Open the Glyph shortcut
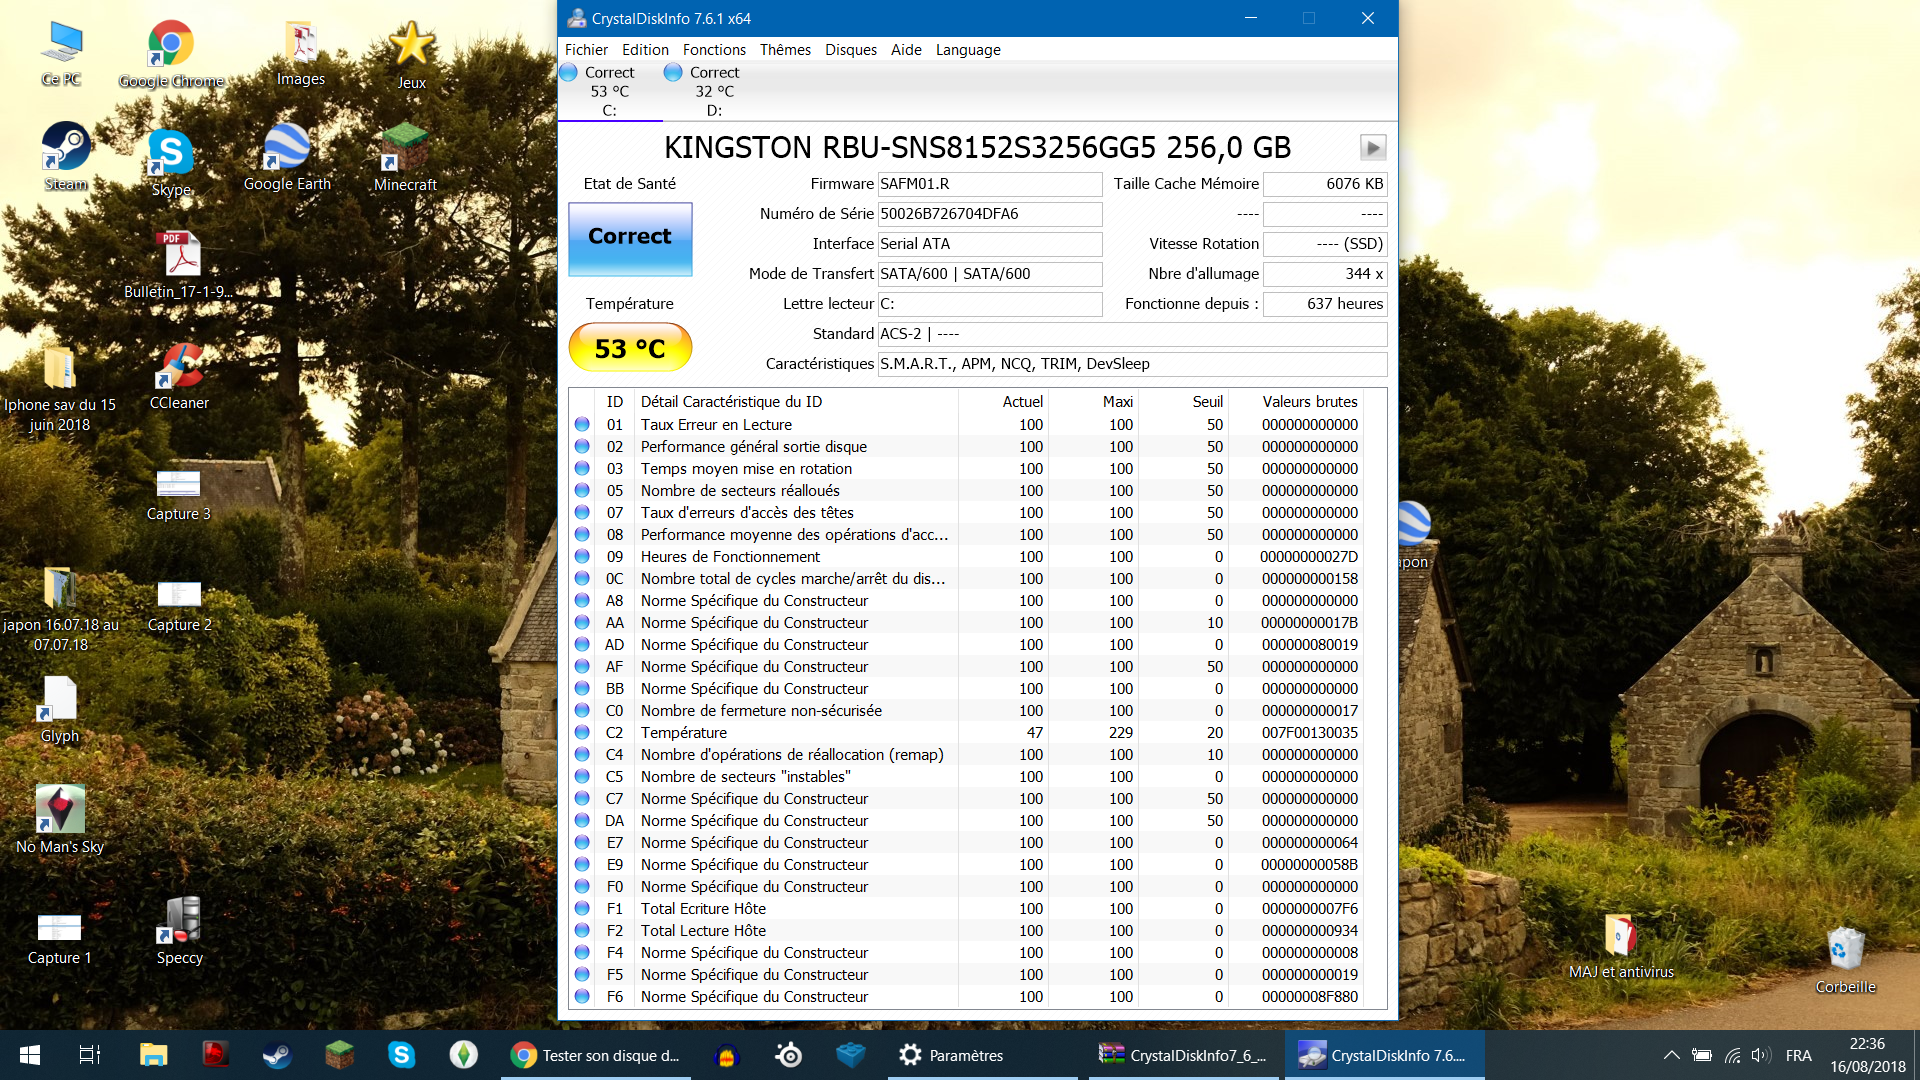Image resolution: width=1920 pixels, height=1080 pixels. 60,709
